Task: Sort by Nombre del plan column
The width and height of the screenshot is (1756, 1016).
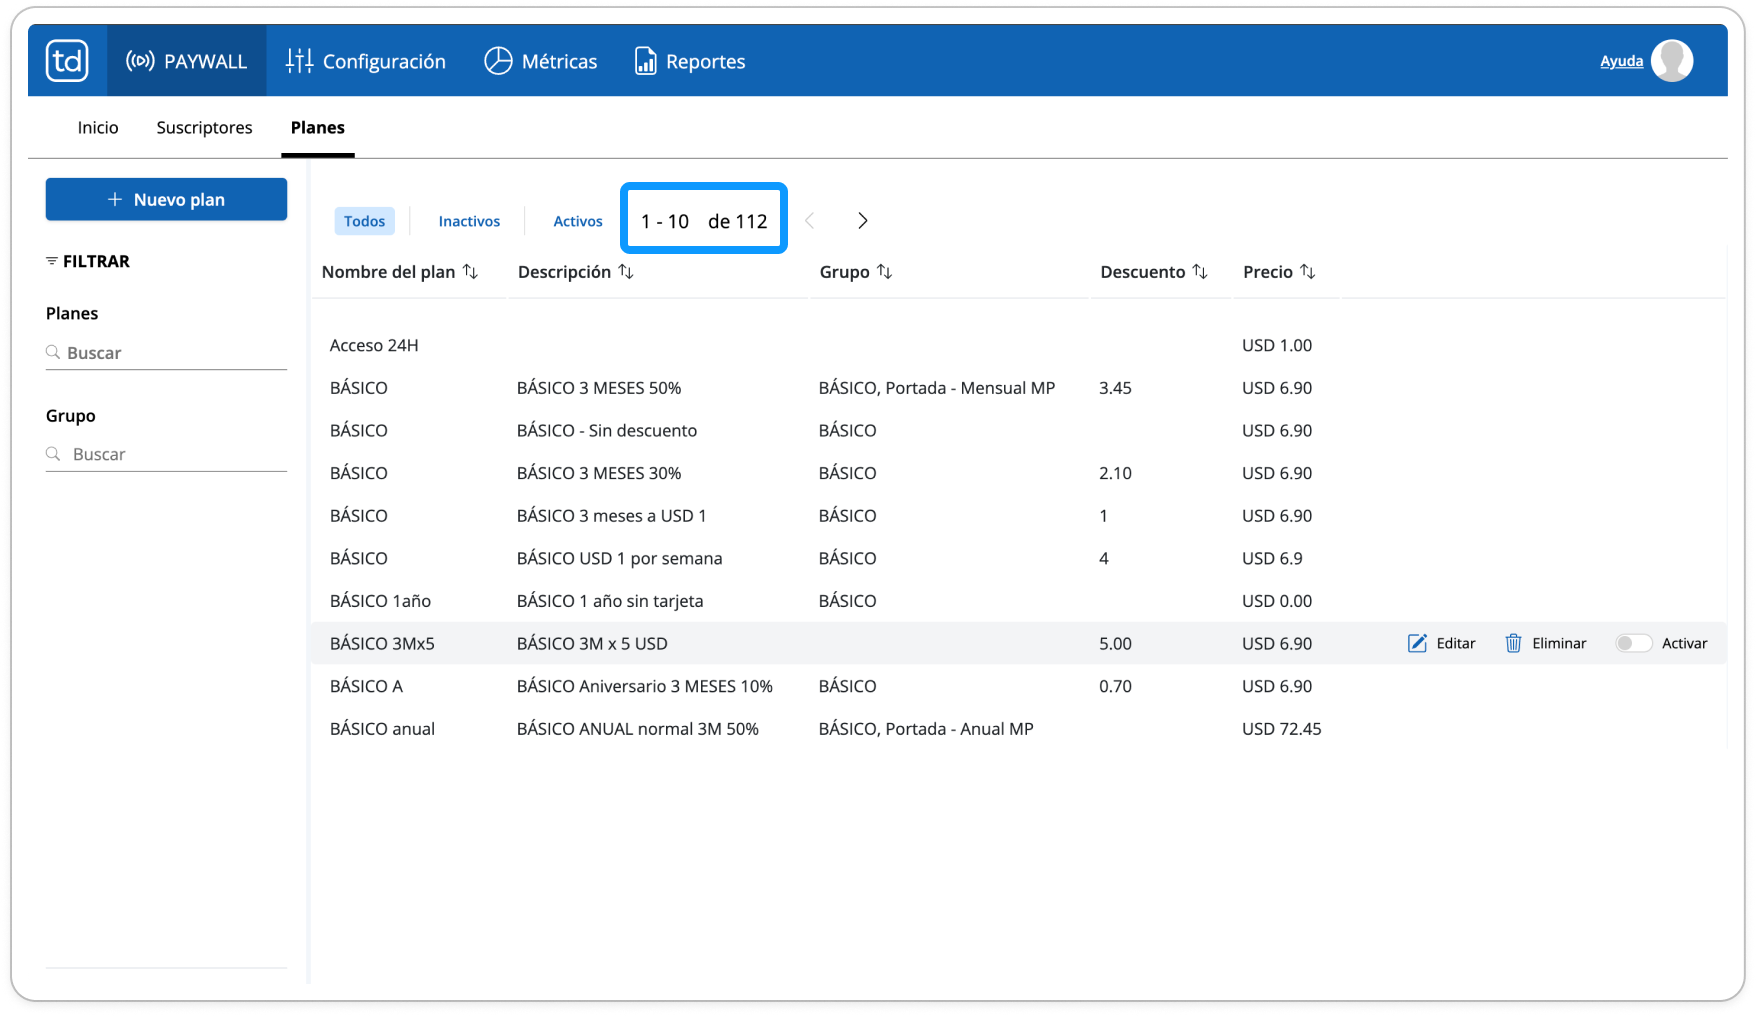Action: (470, 272)
